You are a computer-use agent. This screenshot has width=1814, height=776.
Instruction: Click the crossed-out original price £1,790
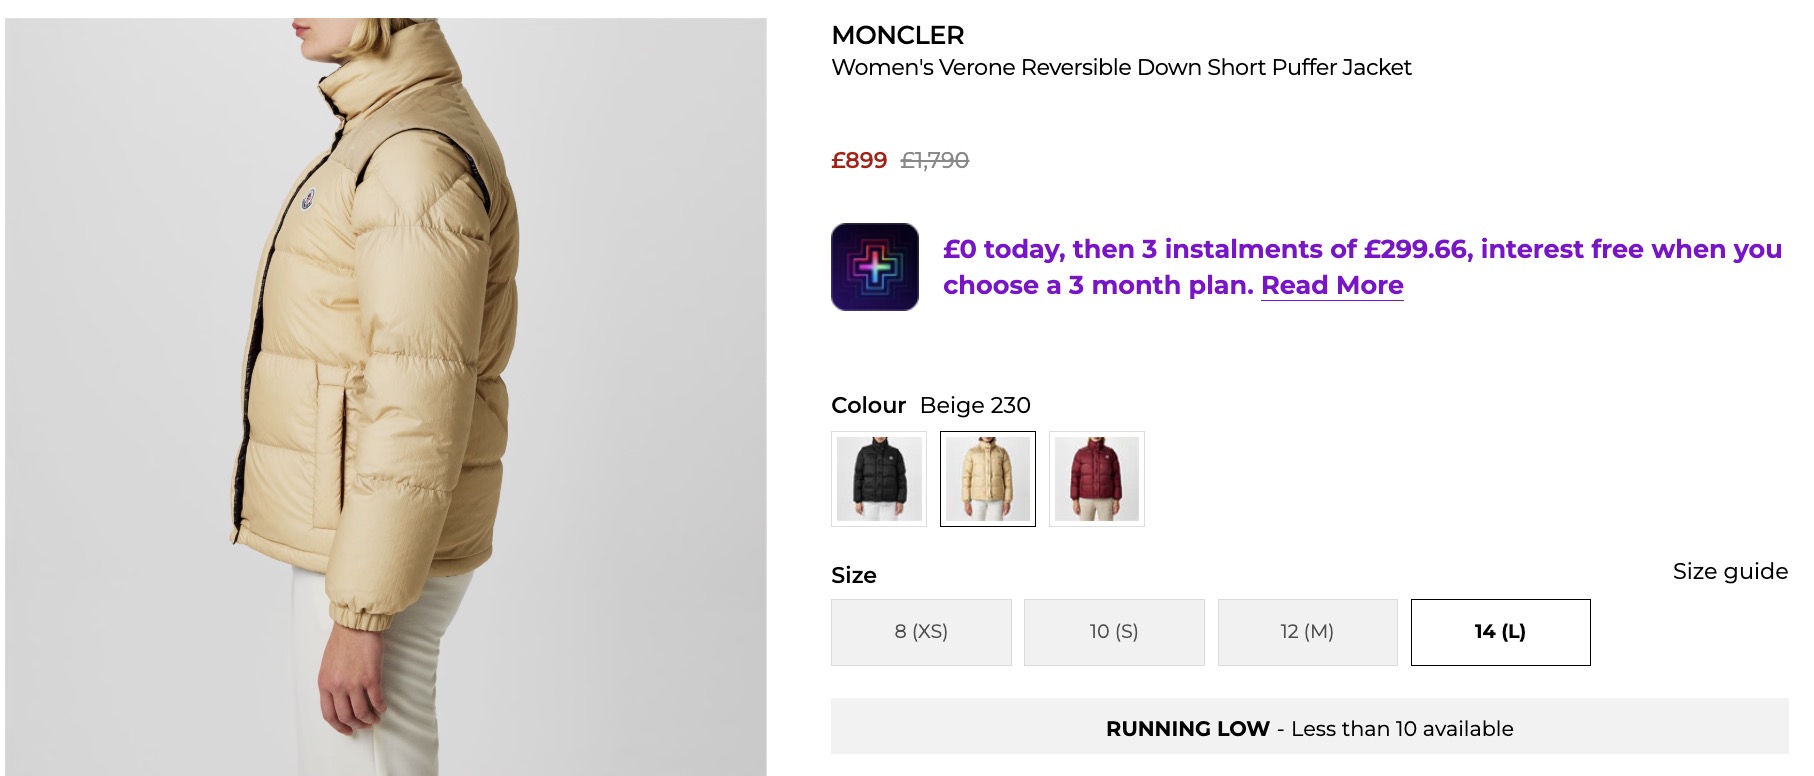click(x=934, y=160)
